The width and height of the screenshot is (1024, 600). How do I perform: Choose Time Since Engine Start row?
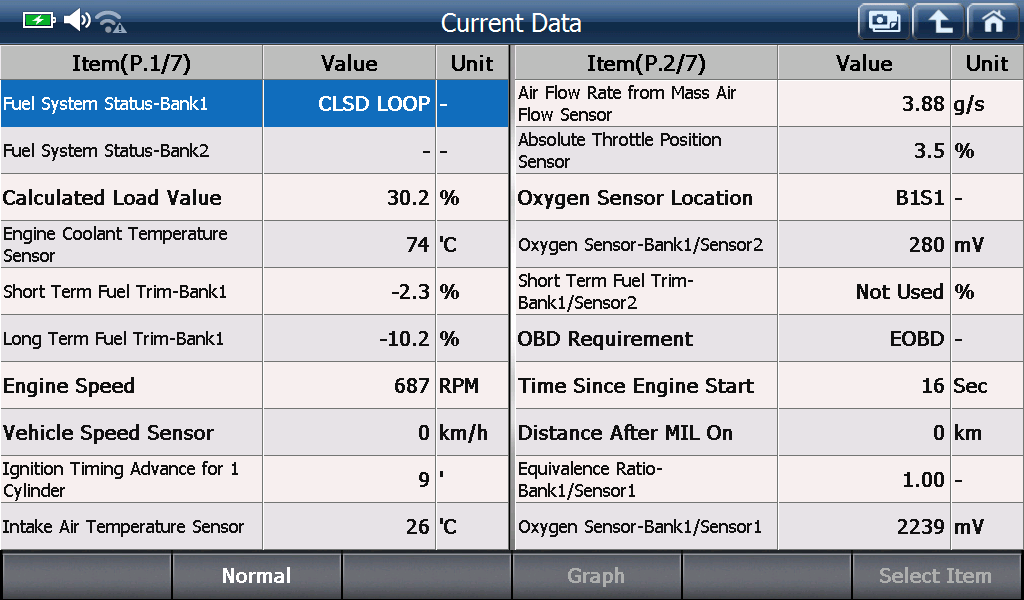point(769,386)
